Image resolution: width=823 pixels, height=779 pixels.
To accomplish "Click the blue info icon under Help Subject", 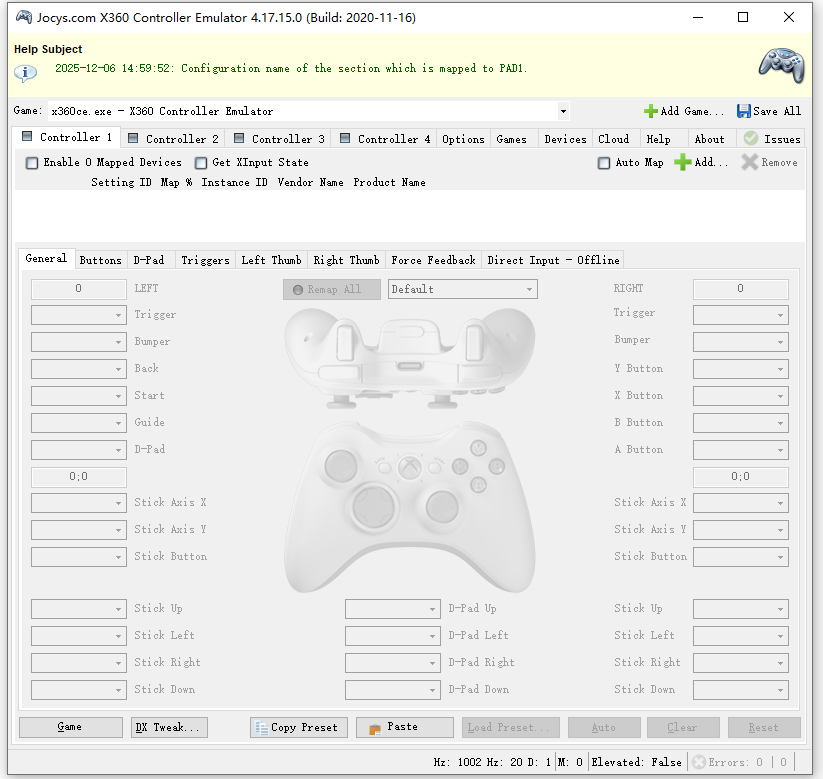I will [x=25, y=72].
